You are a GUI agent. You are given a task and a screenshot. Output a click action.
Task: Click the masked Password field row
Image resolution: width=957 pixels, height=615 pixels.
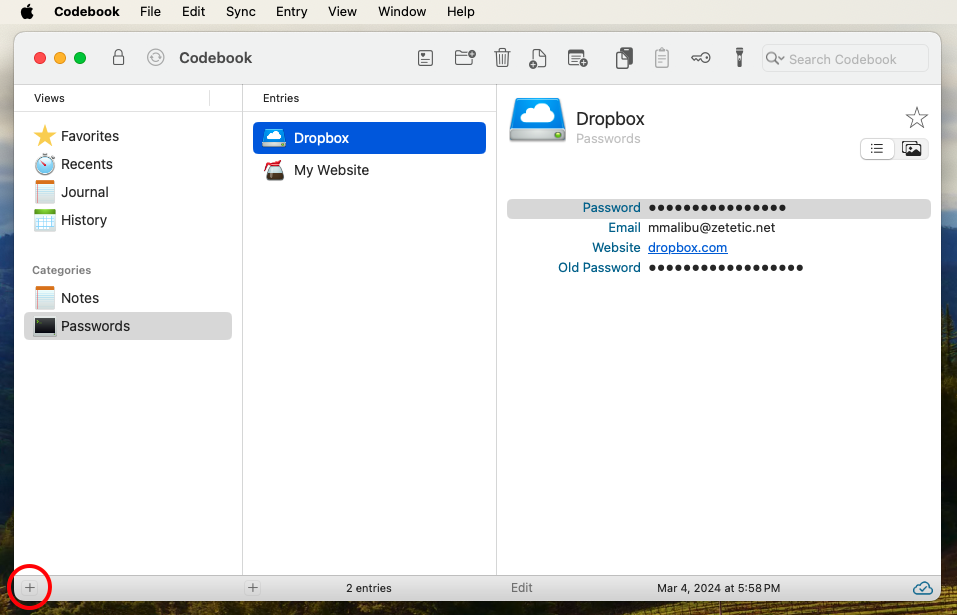tap(718, 208)
